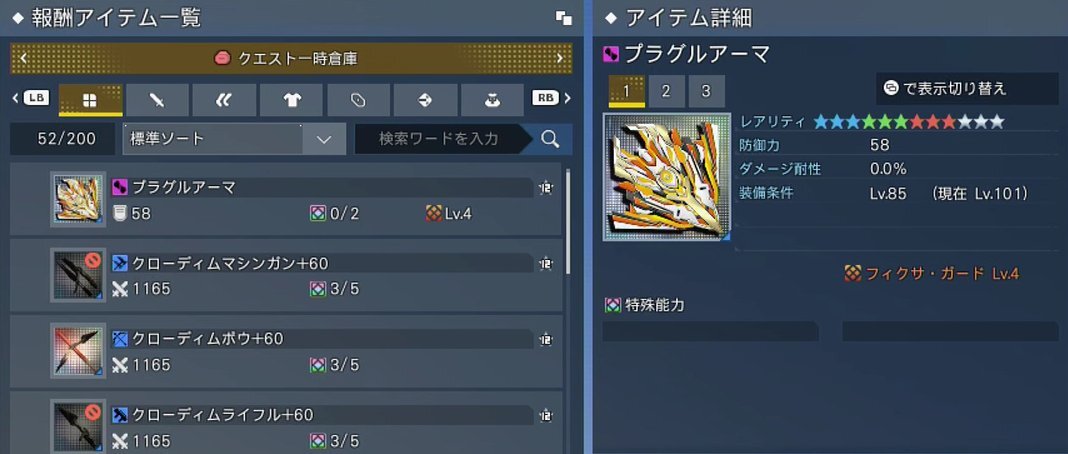Viewport: 1068px width, 454px height.
Task: Switch to item detail page 2
Action: pyautogui.click(x=665, y=91)
